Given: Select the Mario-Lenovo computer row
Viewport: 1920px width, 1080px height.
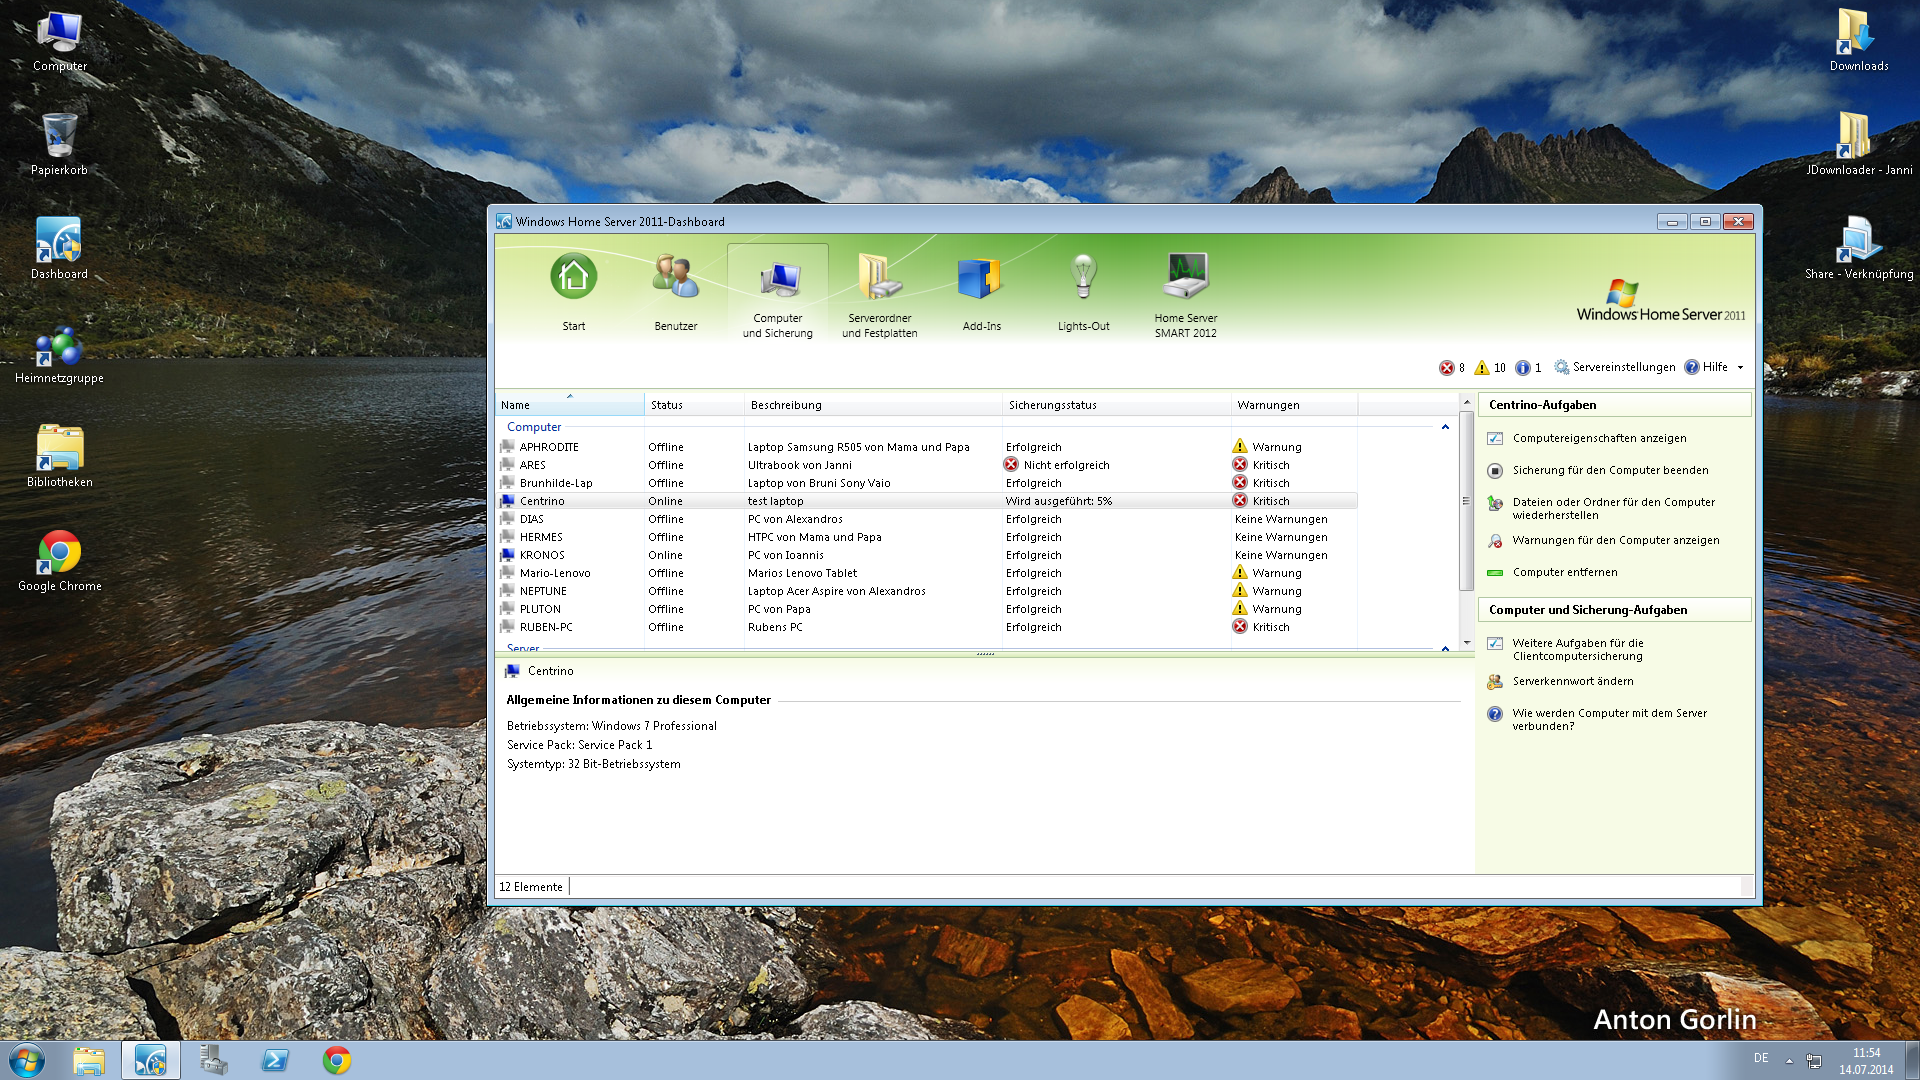Looking at the screenshot, I should click(926, 573).
